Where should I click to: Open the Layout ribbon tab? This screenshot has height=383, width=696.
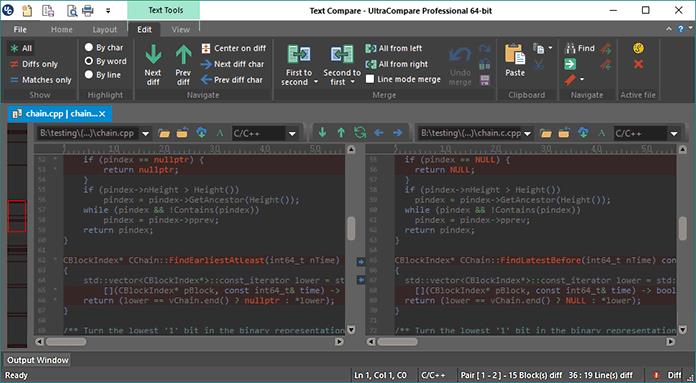[x=104, y=30]
